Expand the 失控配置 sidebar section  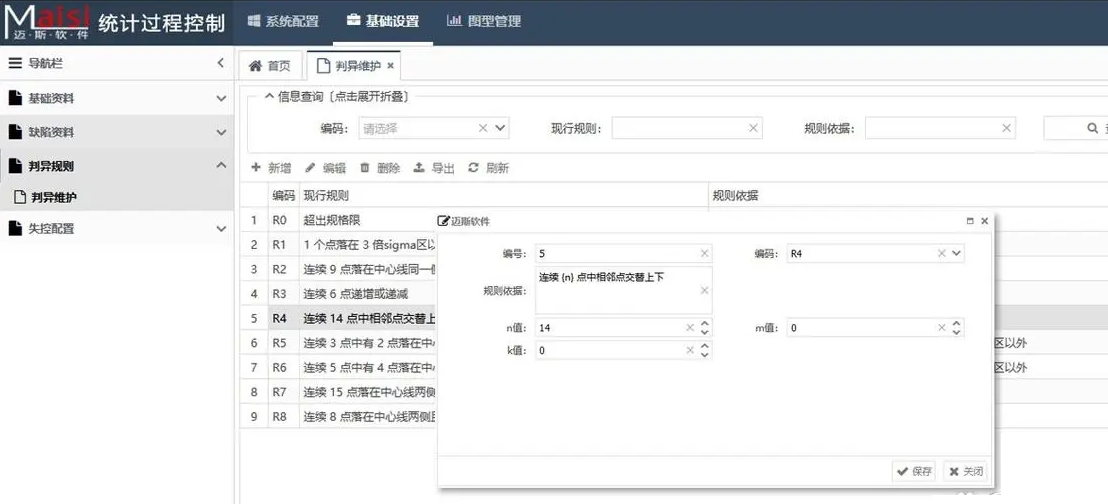point(117,228)
